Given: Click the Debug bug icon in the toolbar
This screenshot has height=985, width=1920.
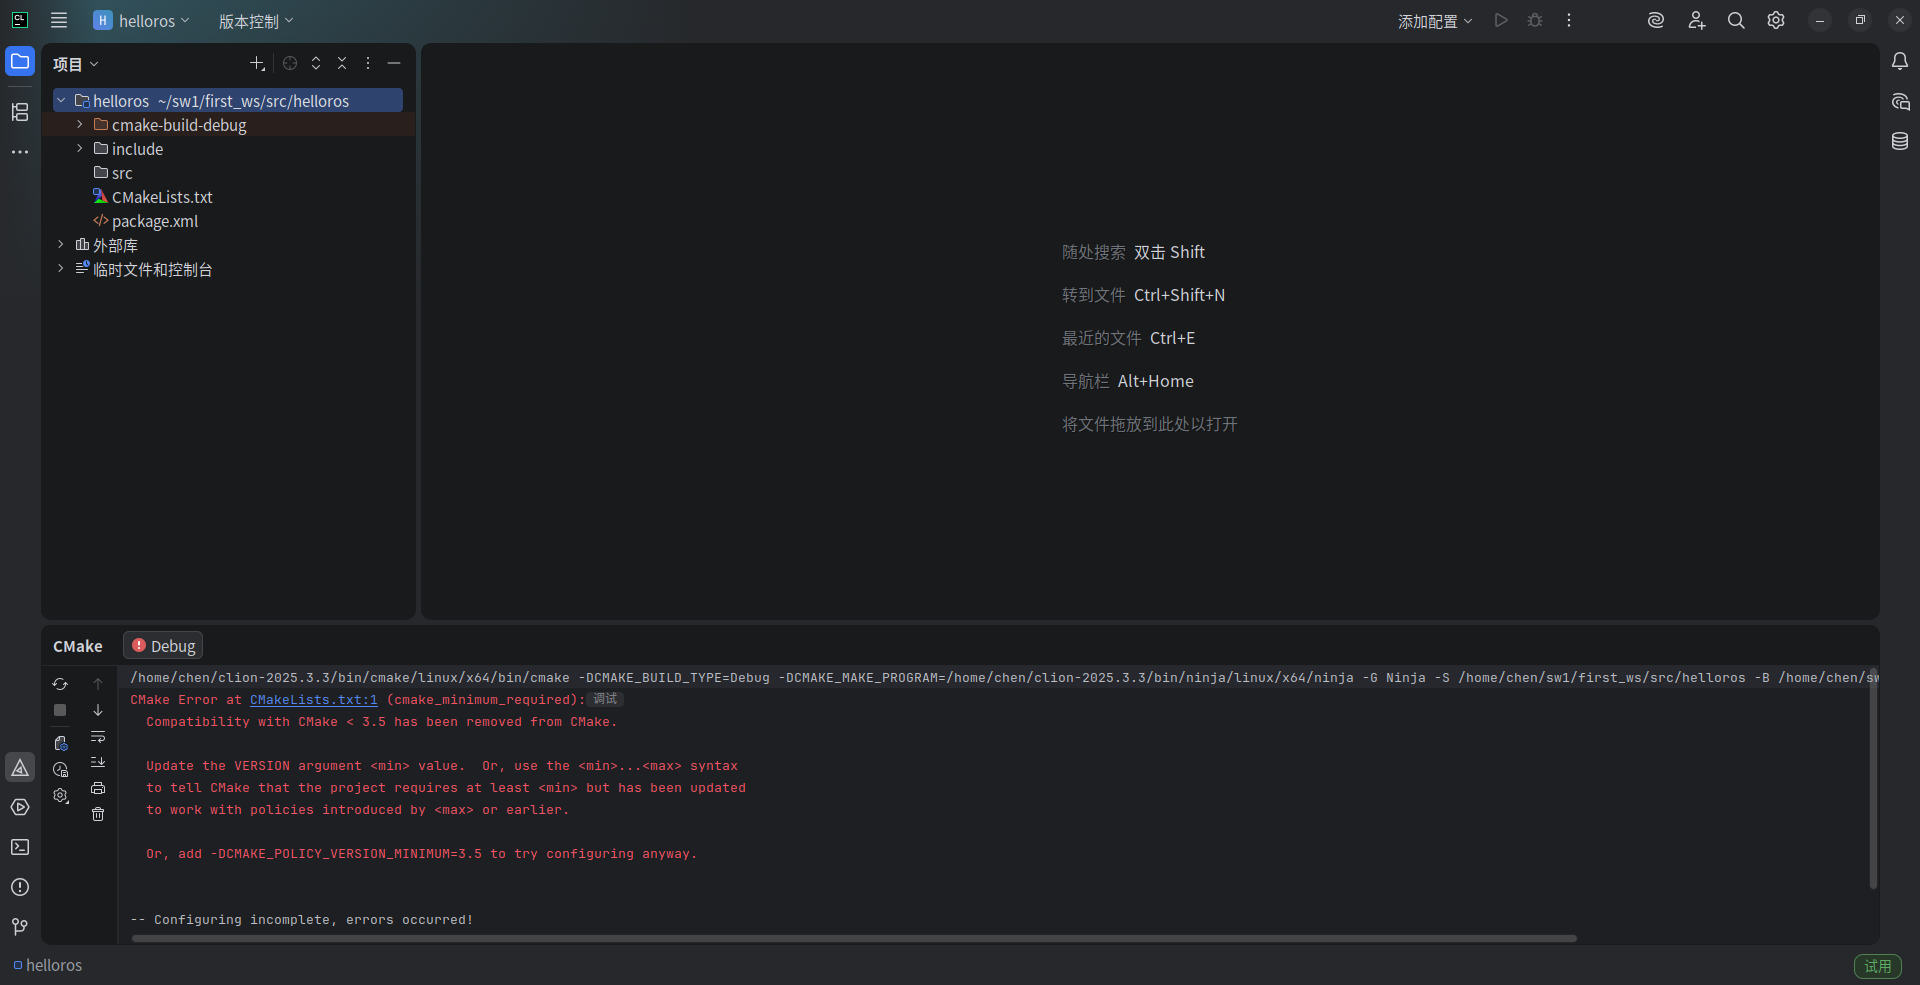Looking at the screenshot, I should pyautogui.click(x=1535, y=20).
